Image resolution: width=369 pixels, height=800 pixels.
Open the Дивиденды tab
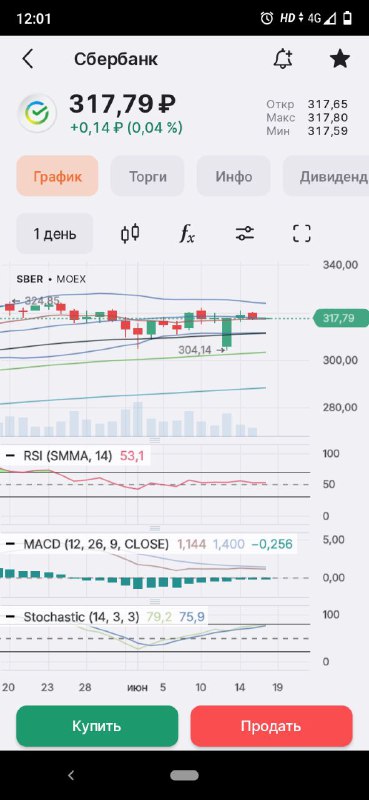pyautogui.click(x=326, y=176)
